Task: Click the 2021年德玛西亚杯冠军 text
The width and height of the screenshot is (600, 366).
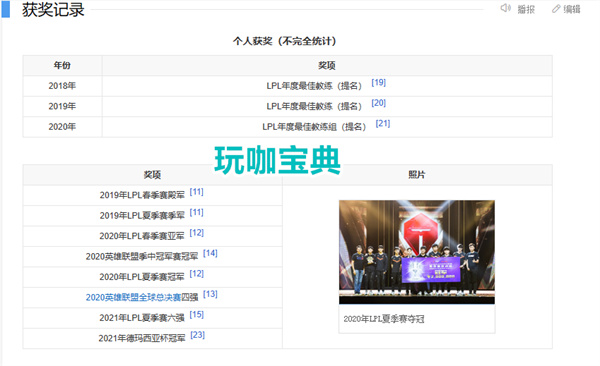Action: [x=142, y=338]
